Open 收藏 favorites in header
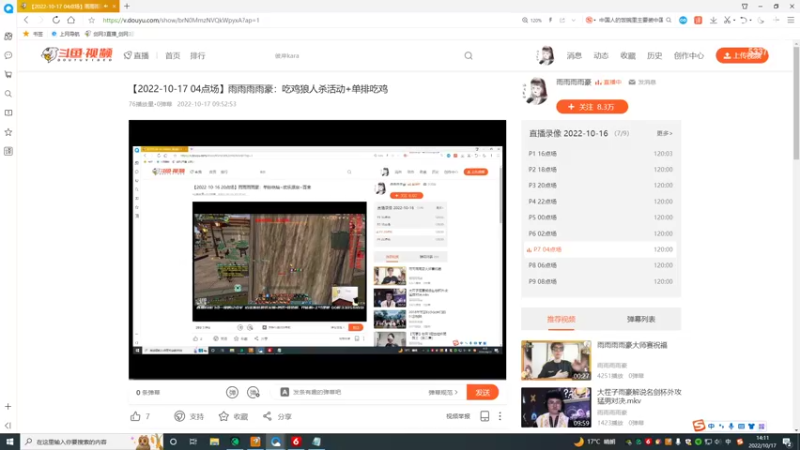Viewport: 800px width, 450px height. (x=628, y=56)
